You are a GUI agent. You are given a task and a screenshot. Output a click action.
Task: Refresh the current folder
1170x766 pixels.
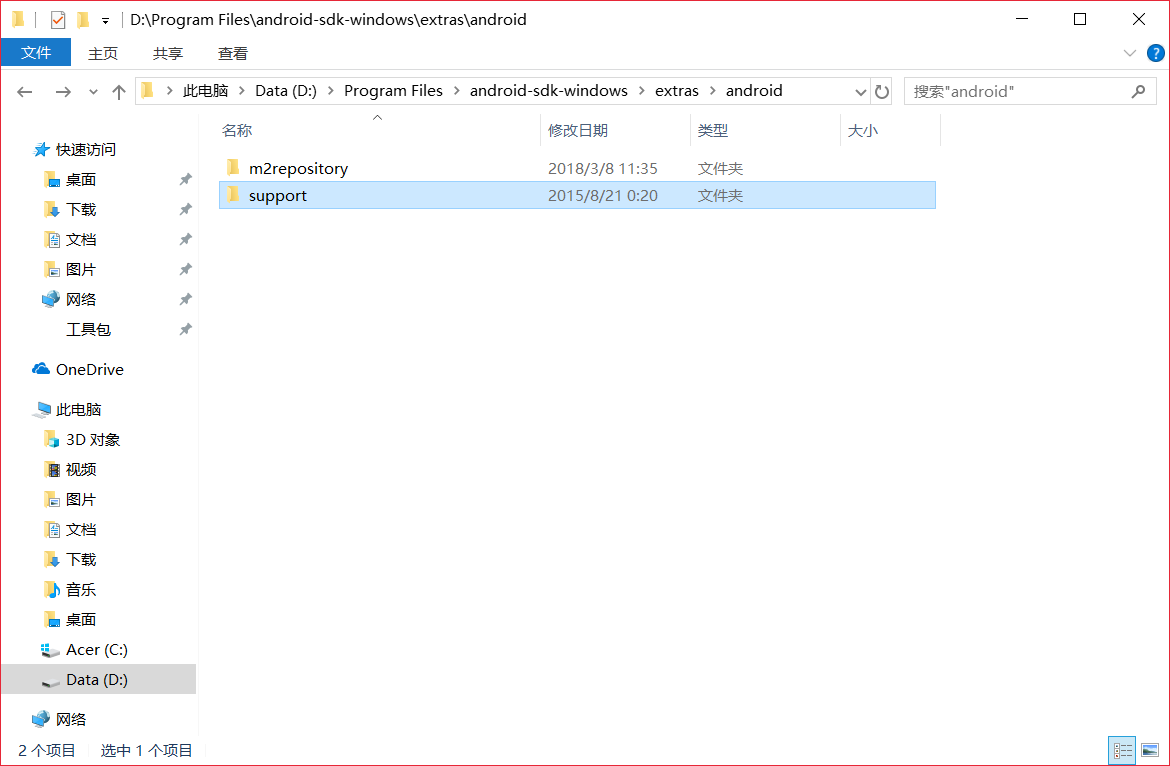(881, 92)
